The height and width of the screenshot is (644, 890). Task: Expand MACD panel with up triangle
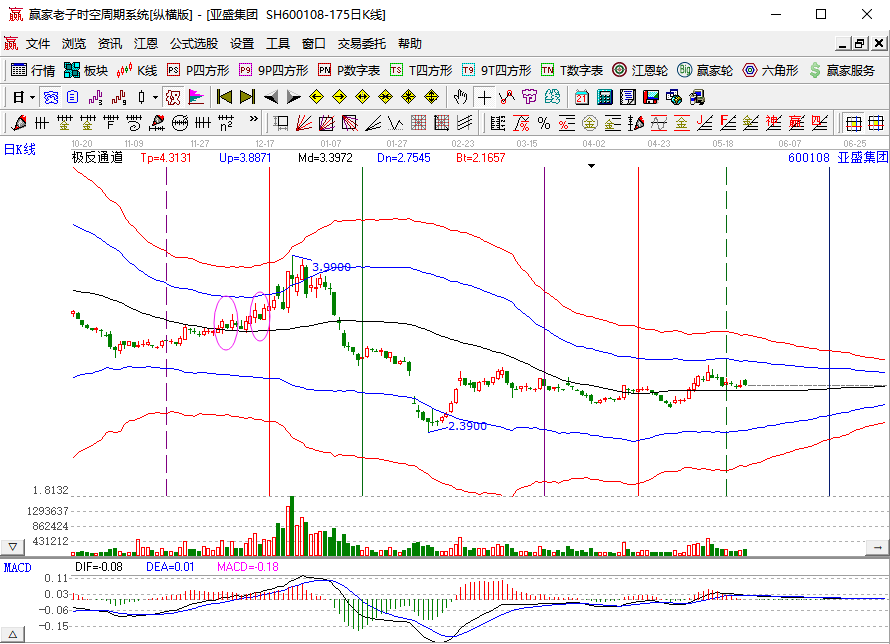click(x=12, y=634)
